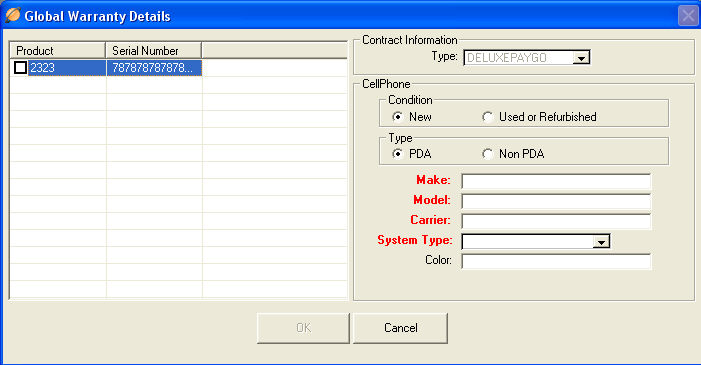Close the Global Warranty Details window
This screenshot has width=701, height=365.
point(688,16)
